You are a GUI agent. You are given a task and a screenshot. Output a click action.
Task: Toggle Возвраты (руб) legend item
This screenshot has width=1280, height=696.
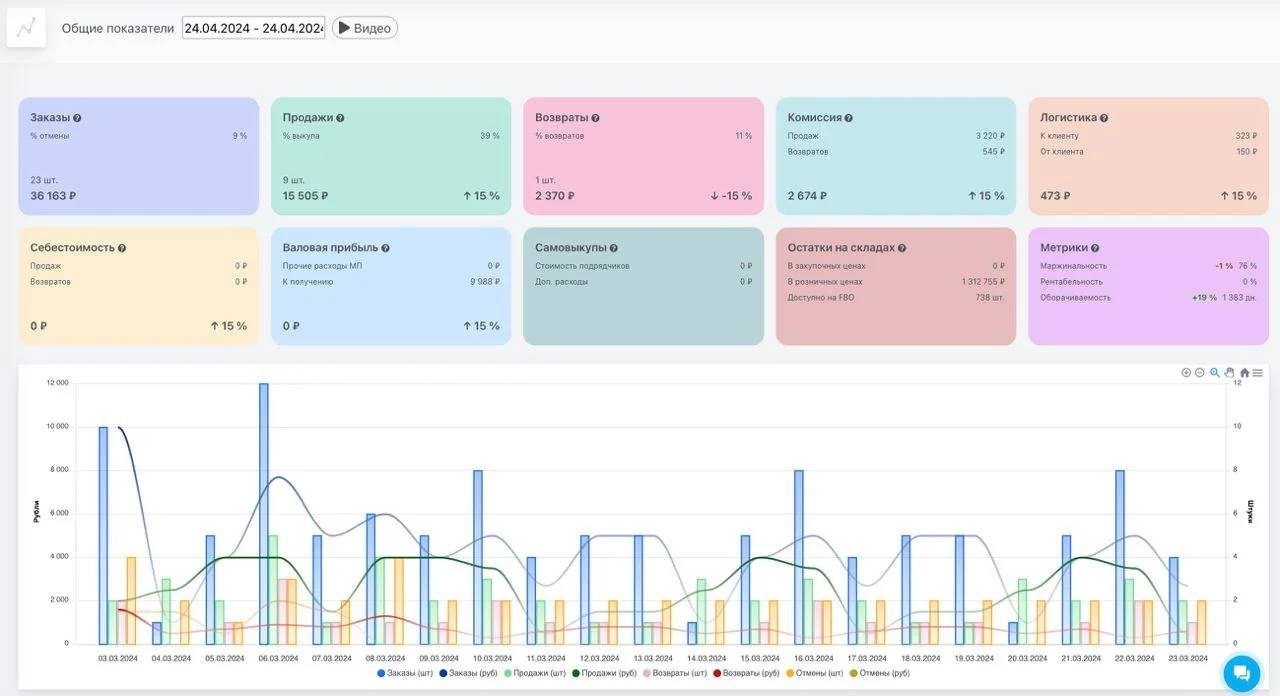click(x=744, y=673)
